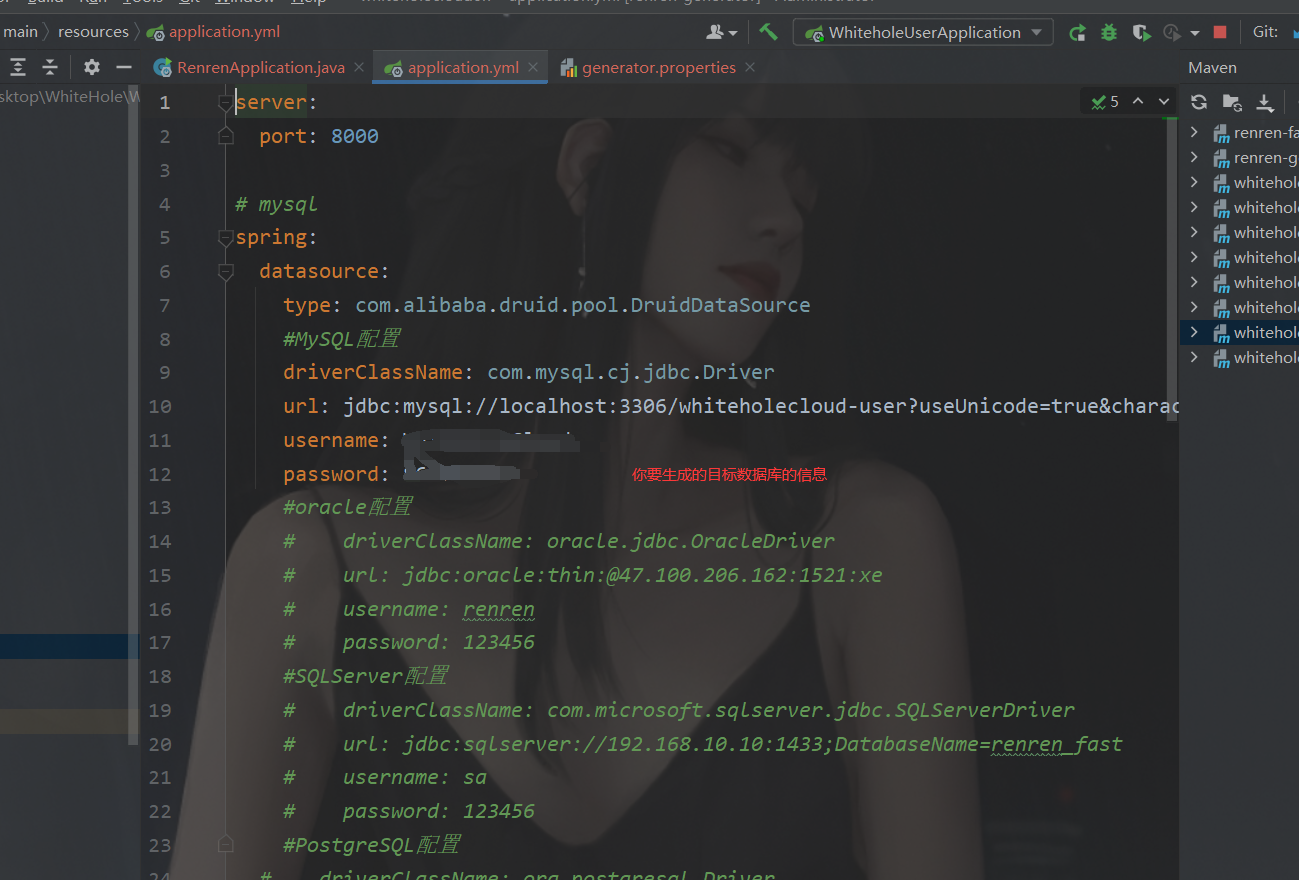Open the user/code-with-me icon menu
The width and height of the screenshot is (1299, 880).
pyautogui.click(x=721, y=32)
